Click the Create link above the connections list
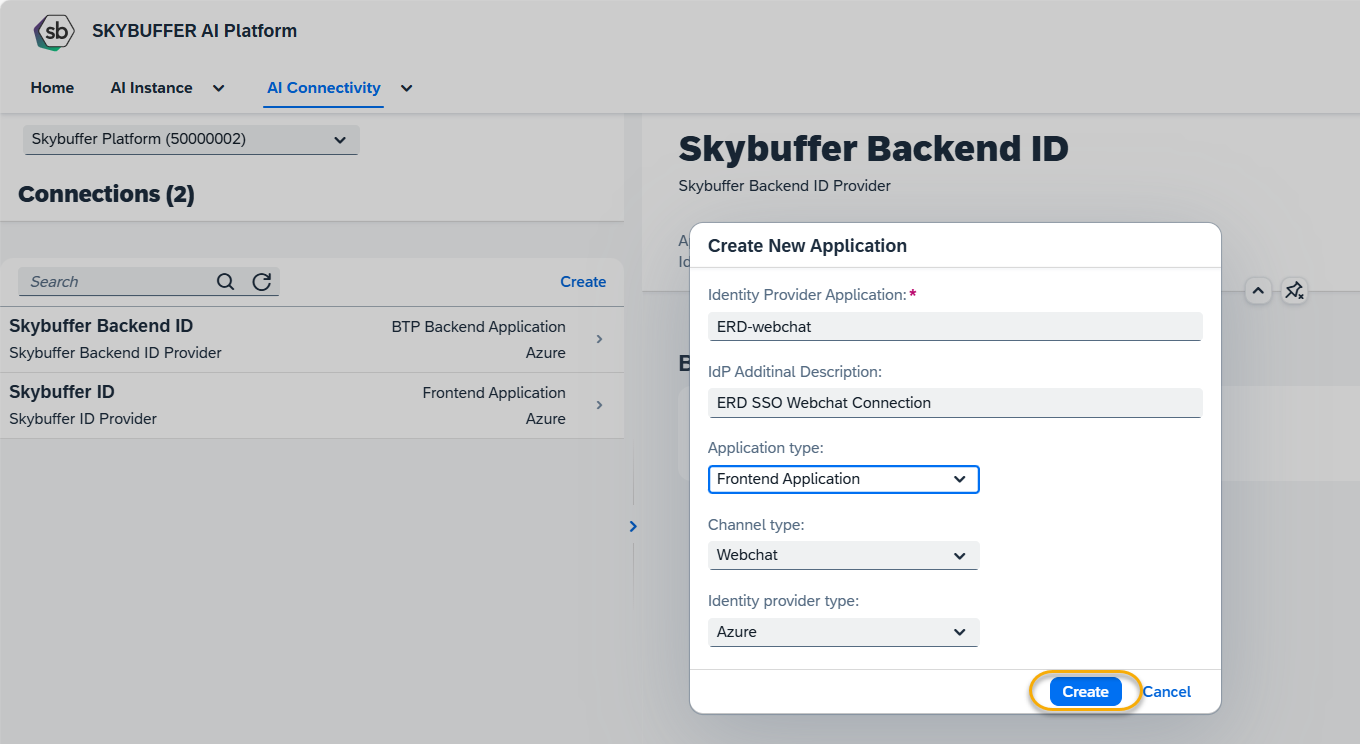 [x=583, y=282]
